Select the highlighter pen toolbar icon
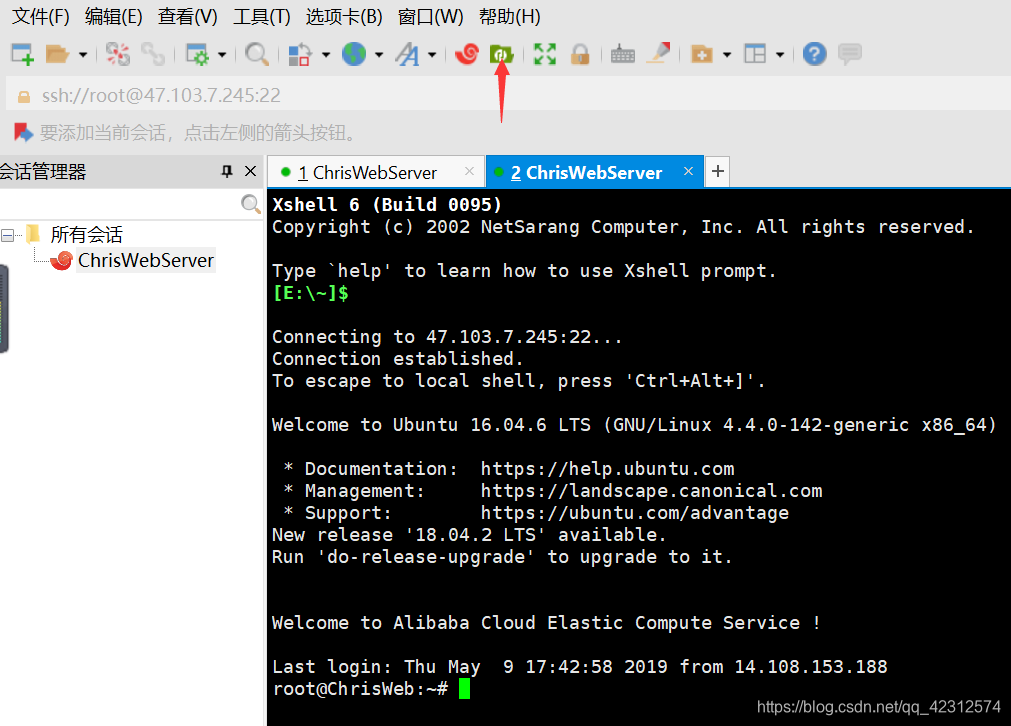The width and height of the screenshot is (1011, 726). coord(658,54)
